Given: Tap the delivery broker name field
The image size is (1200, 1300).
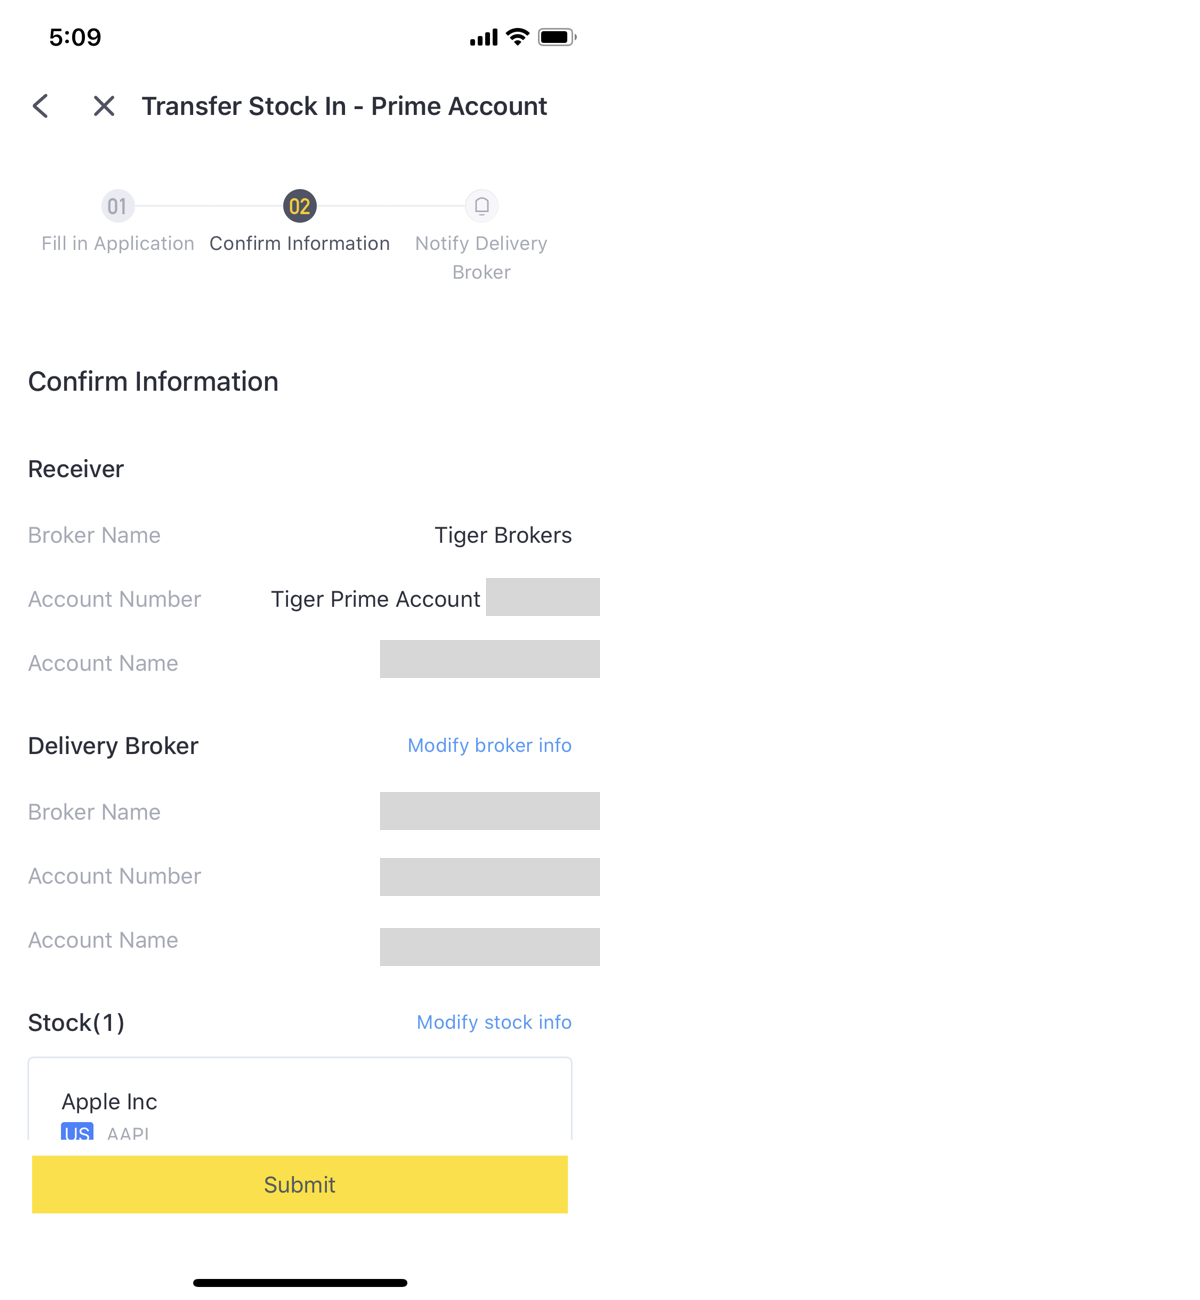Looking at the screenshot, I should [x=490, y=811].
